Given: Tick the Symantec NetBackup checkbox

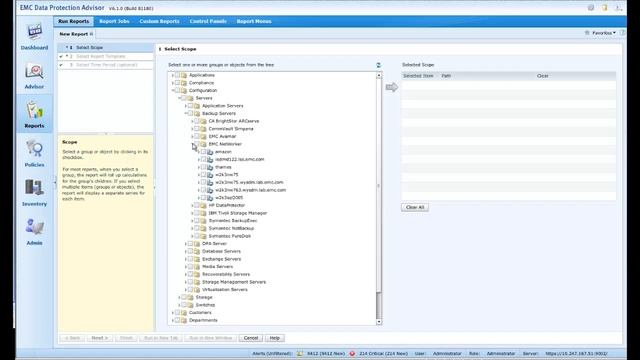Looking at the screenshot, I should (x=197, y=228).
